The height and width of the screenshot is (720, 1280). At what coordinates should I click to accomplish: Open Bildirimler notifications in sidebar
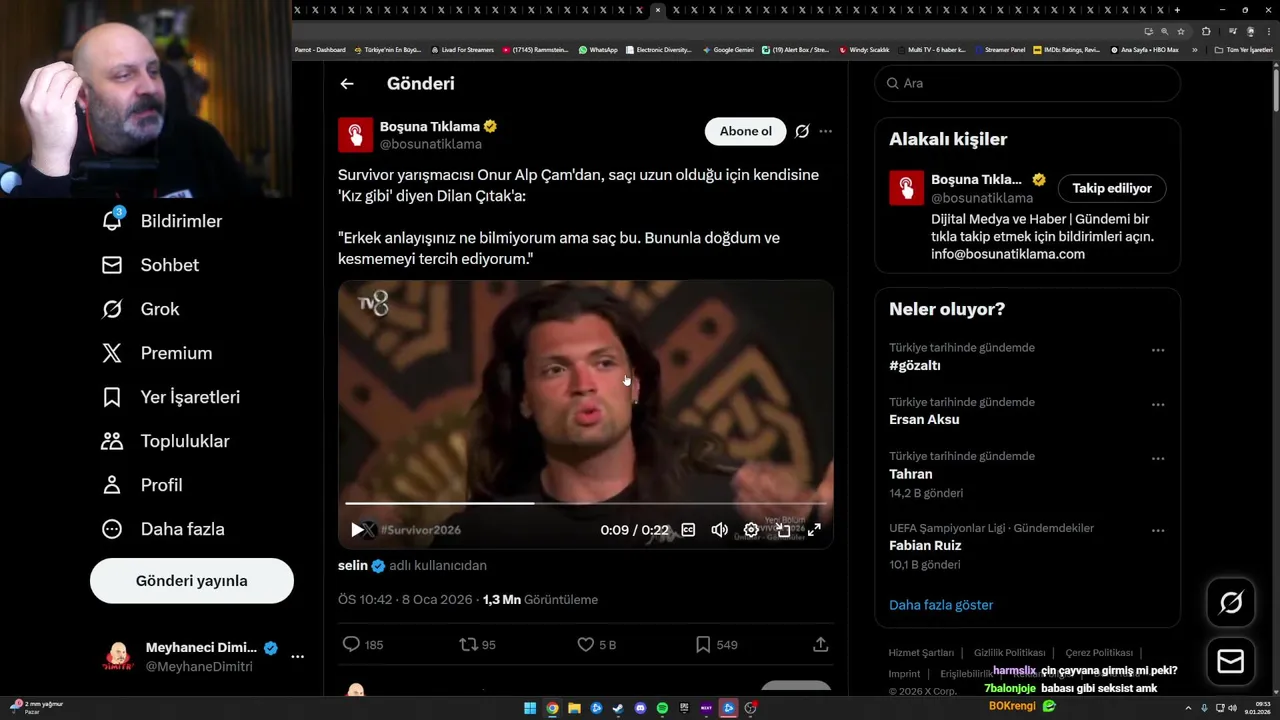click(162, 221)
